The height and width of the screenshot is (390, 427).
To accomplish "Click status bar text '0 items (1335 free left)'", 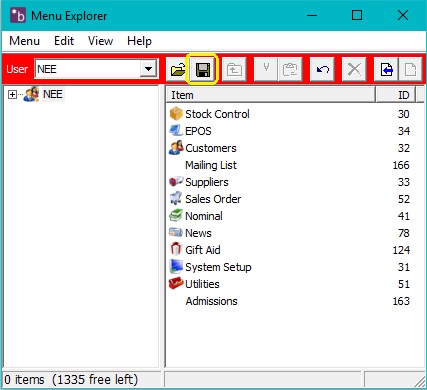I will point(71,379).
